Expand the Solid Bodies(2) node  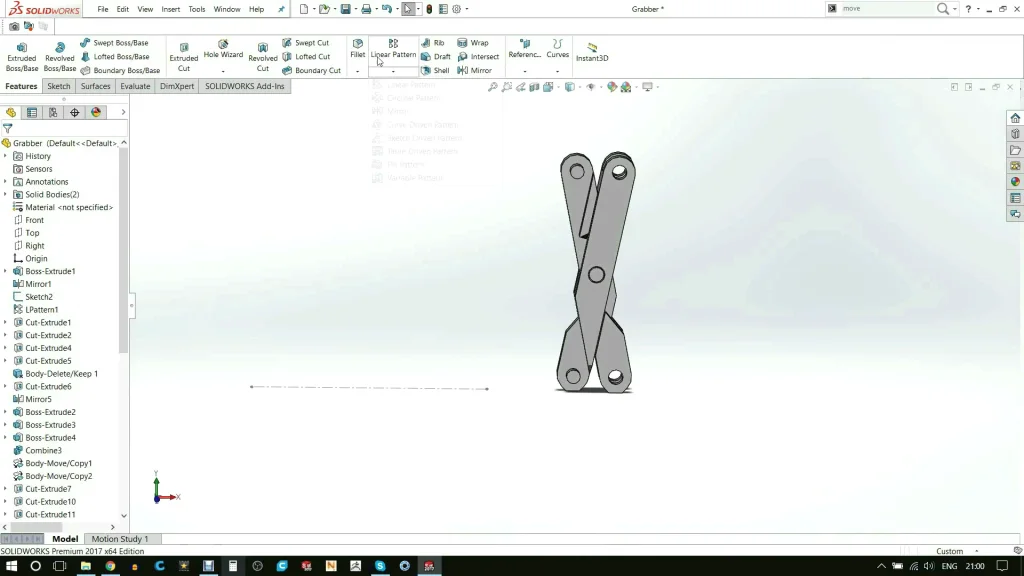(5, 195)
